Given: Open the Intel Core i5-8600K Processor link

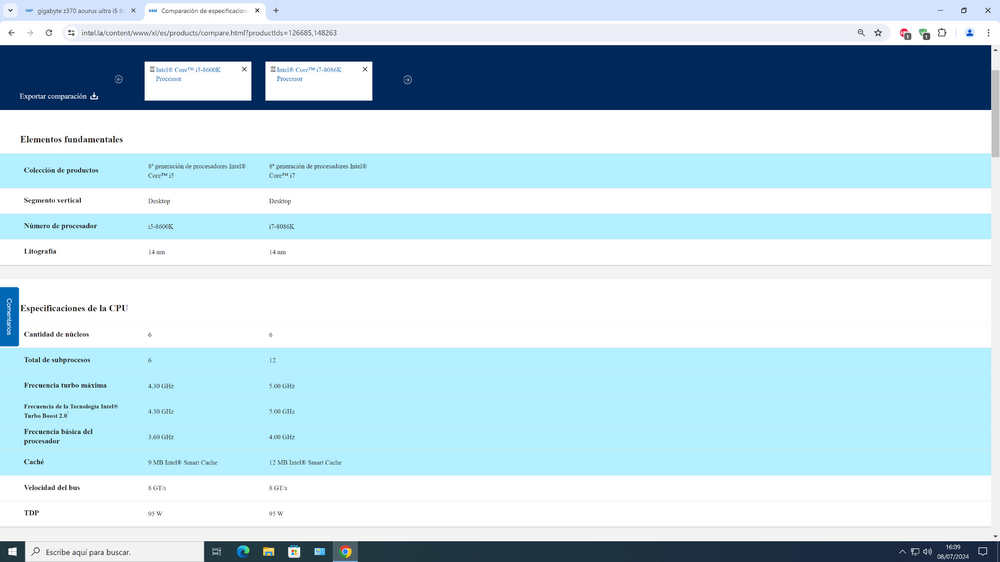Looking at the screenshot, I should (188, 74).
